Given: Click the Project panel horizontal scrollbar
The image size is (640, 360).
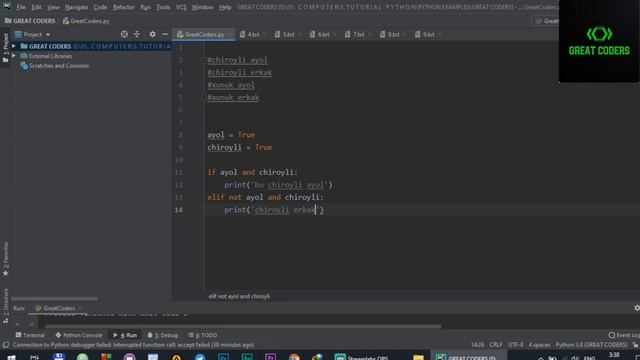Looking at the screenshot, I should tap(54, 299).
